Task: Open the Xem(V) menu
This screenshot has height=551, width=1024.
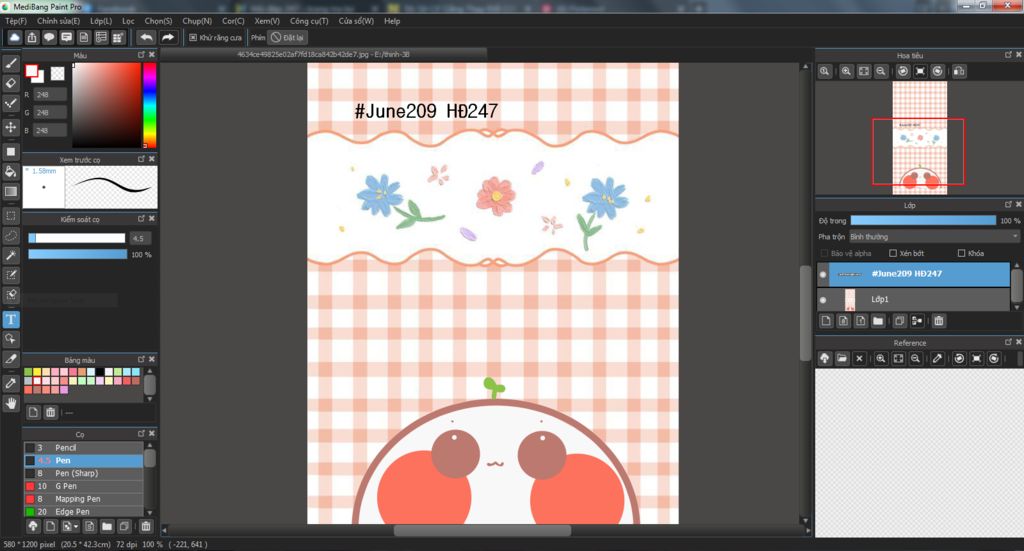Action: pyautogui.click(x=266, y=21)
